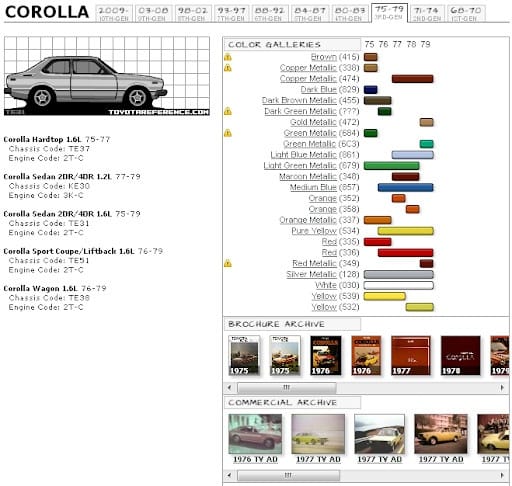512x486 pixels.
Task: Open Orange (352) gallery link
Action: click(x=322, y=198)
